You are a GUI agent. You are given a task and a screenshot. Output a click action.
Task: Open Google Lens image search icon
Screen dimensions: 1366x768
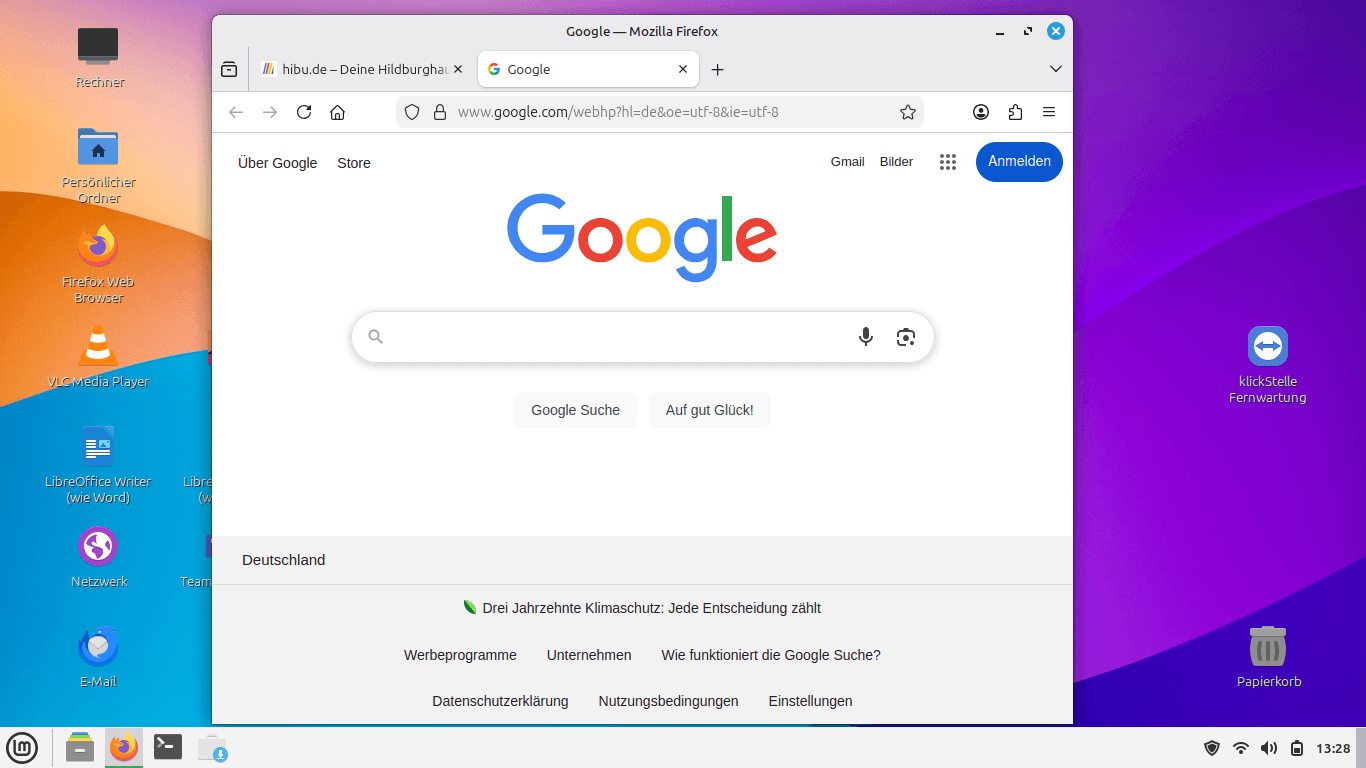tap(906, 337)
